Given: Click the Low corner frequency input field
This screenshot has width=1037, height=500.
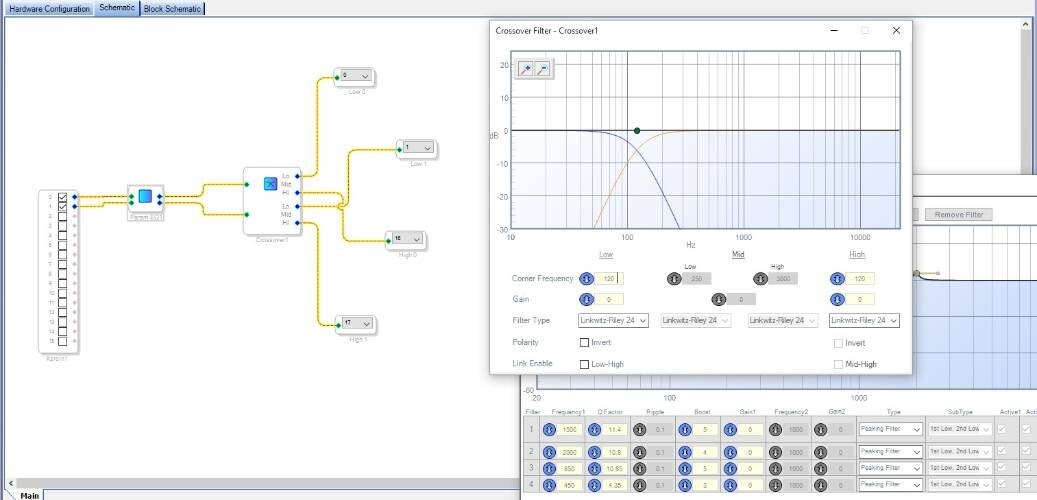Looking at the screenshot, I should (x=608, y=278).
